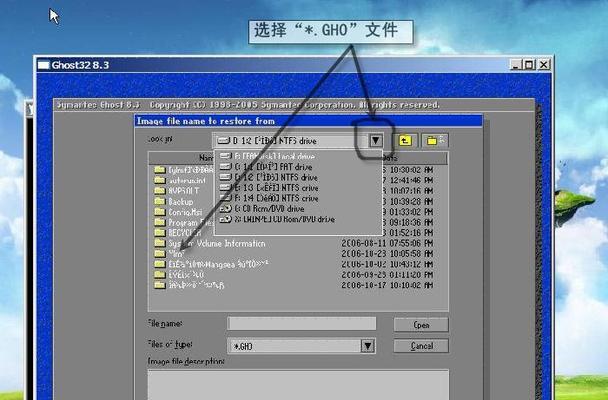
Task: Click the Program Files folder icon
Action: click(x=160, y=222)
